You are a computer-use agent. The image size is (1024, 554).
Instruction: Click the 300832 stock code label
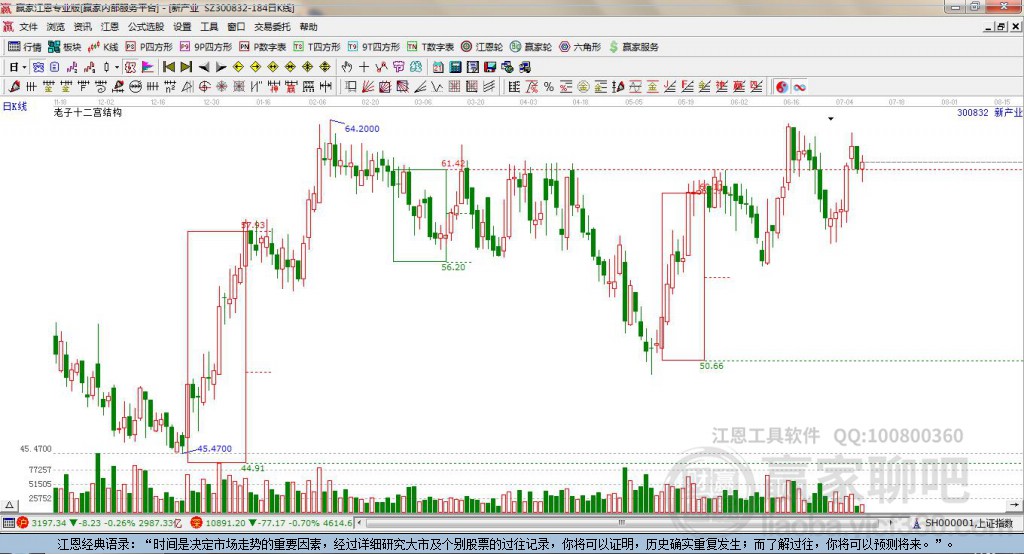coord(972,112)
